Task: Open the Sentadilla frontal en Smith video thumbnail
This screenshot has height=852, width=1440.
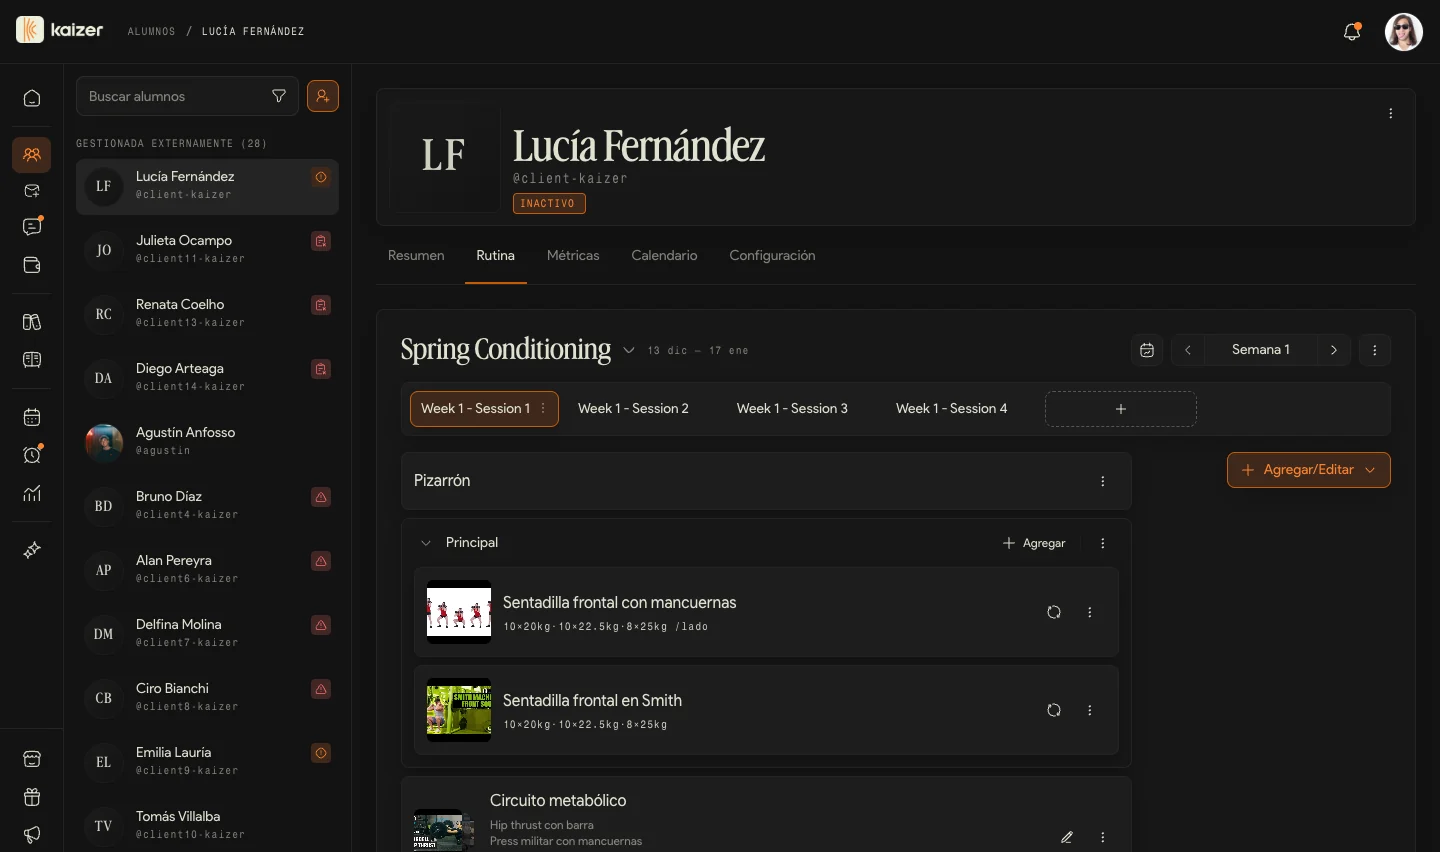Action: 459,710
